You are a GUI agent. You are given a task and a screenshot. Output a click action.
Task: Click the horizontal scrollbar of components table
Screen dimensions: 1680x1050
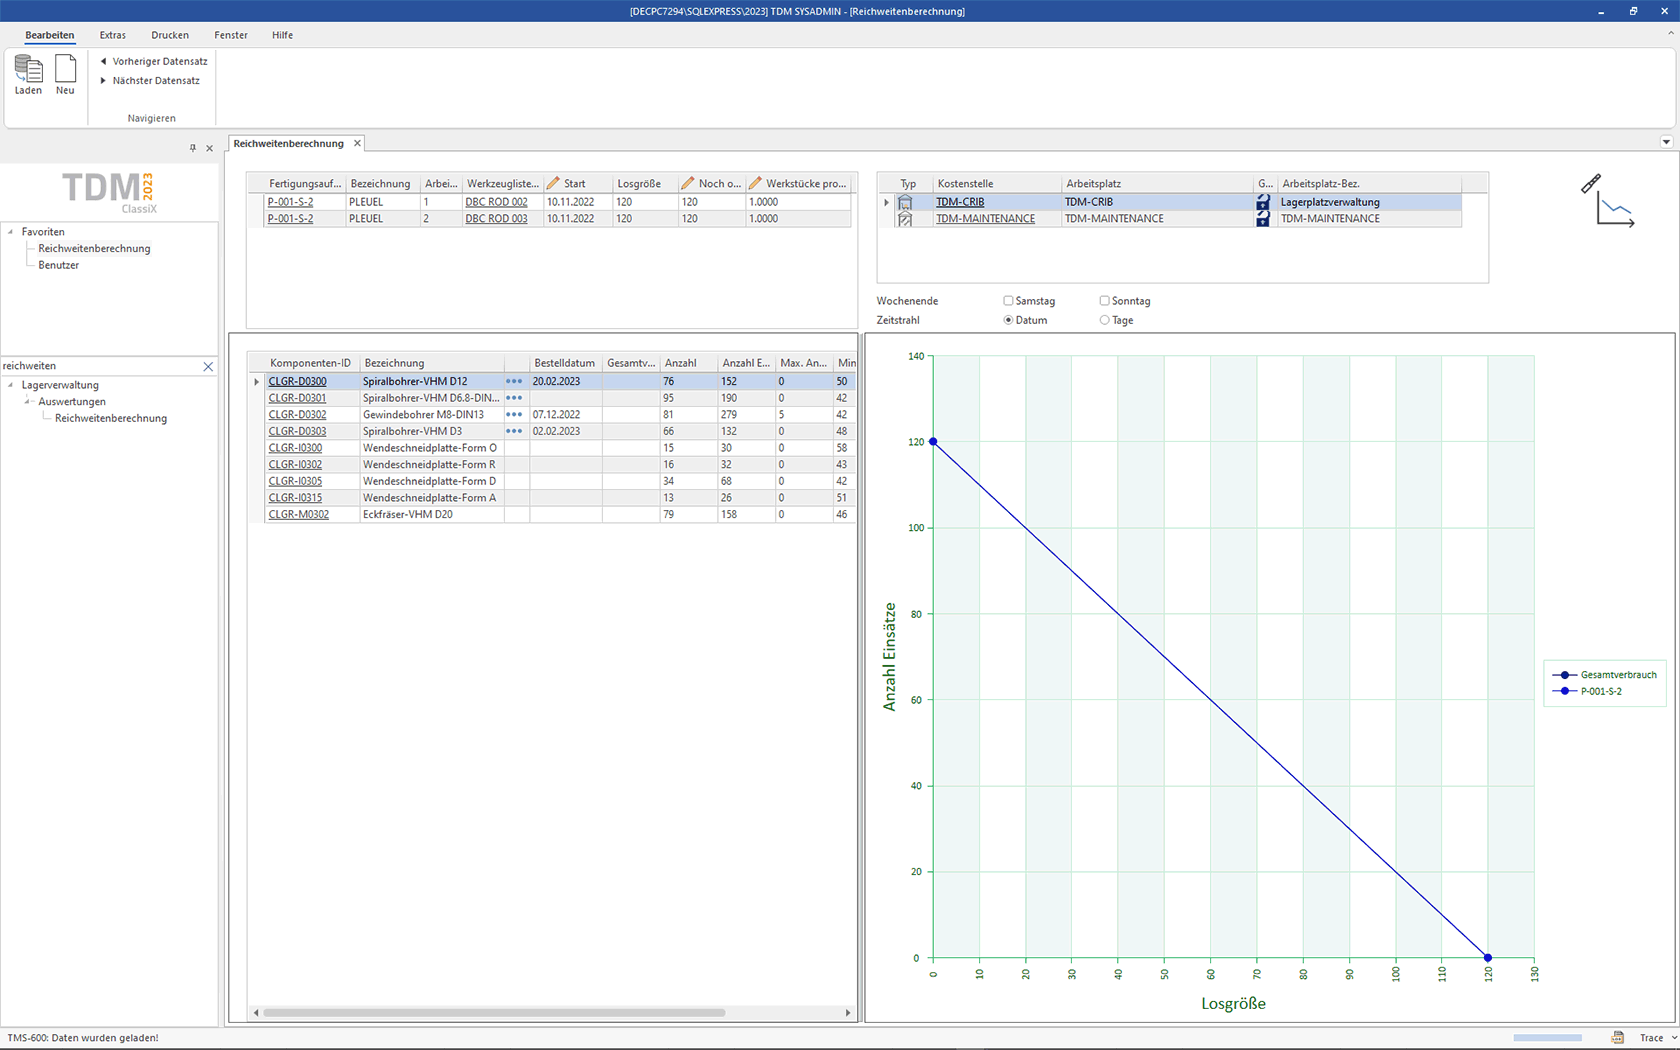tap(494, 1012)
